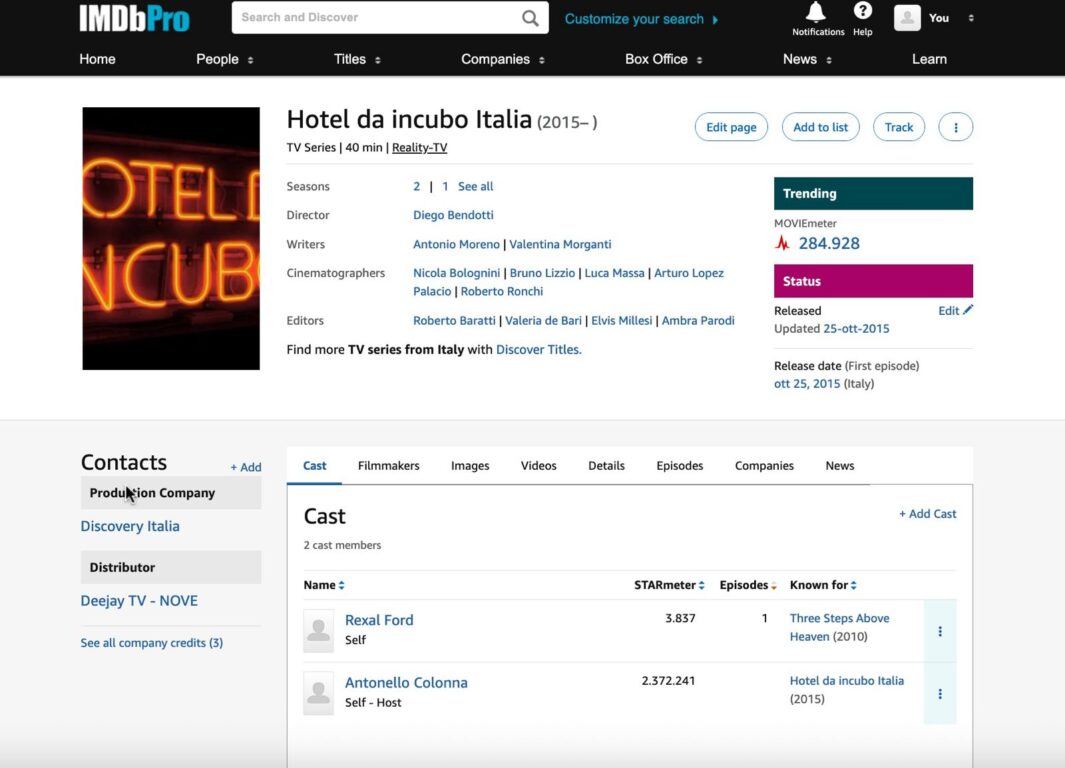Open the title's more options button

[x=956, y=127]
